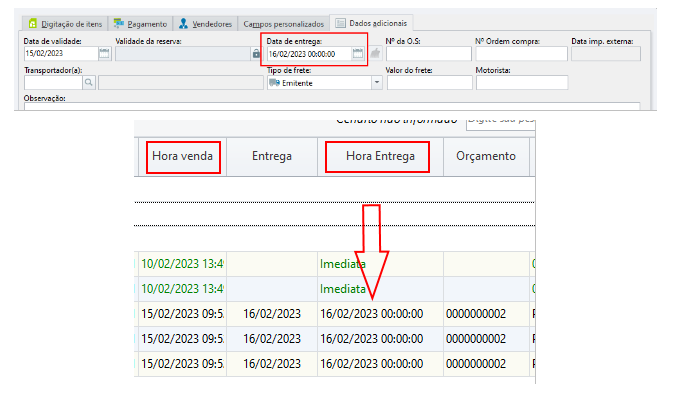Viewport: 674px width, 406px height.
Task: Click the Data de entrega field
Action: pos(309,54)
